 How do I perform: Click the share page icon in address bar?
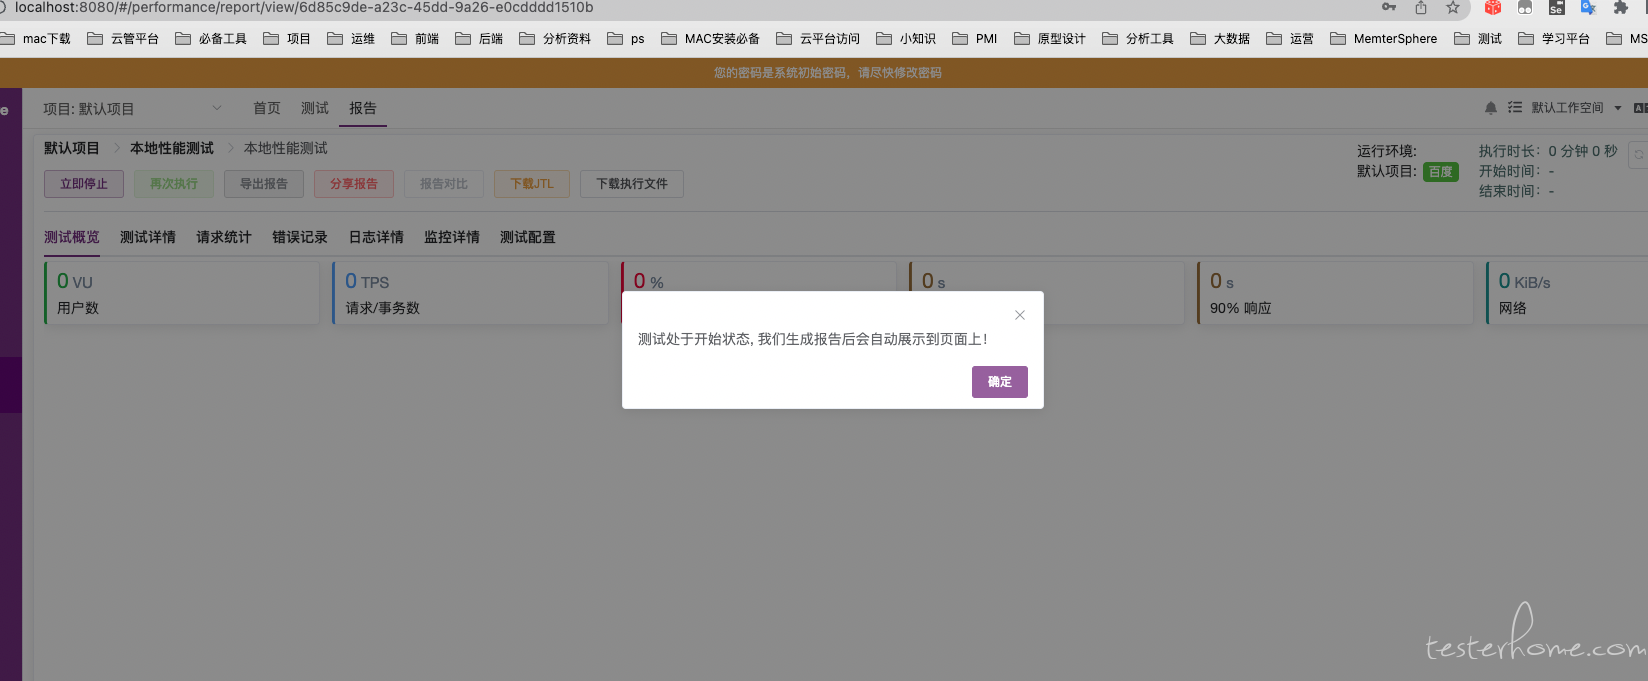pyautogui.click(x=1421, y=7)
